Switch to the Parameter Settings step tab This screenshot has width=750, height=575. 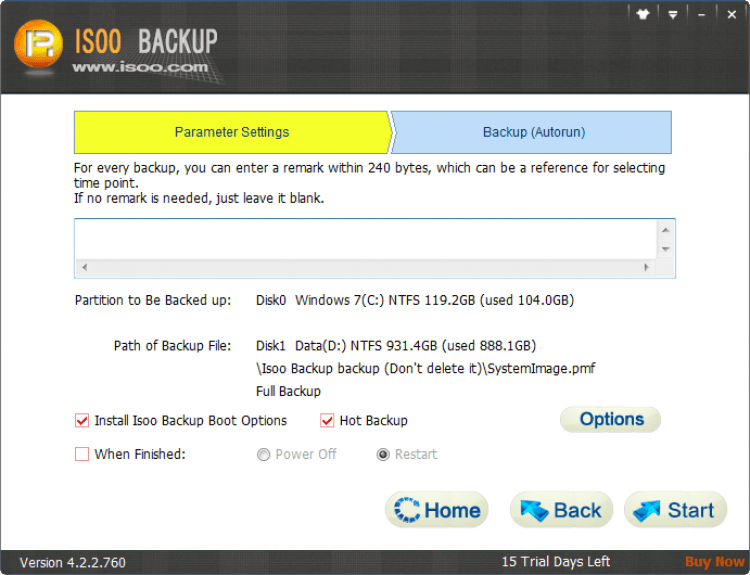coord(231,132)
